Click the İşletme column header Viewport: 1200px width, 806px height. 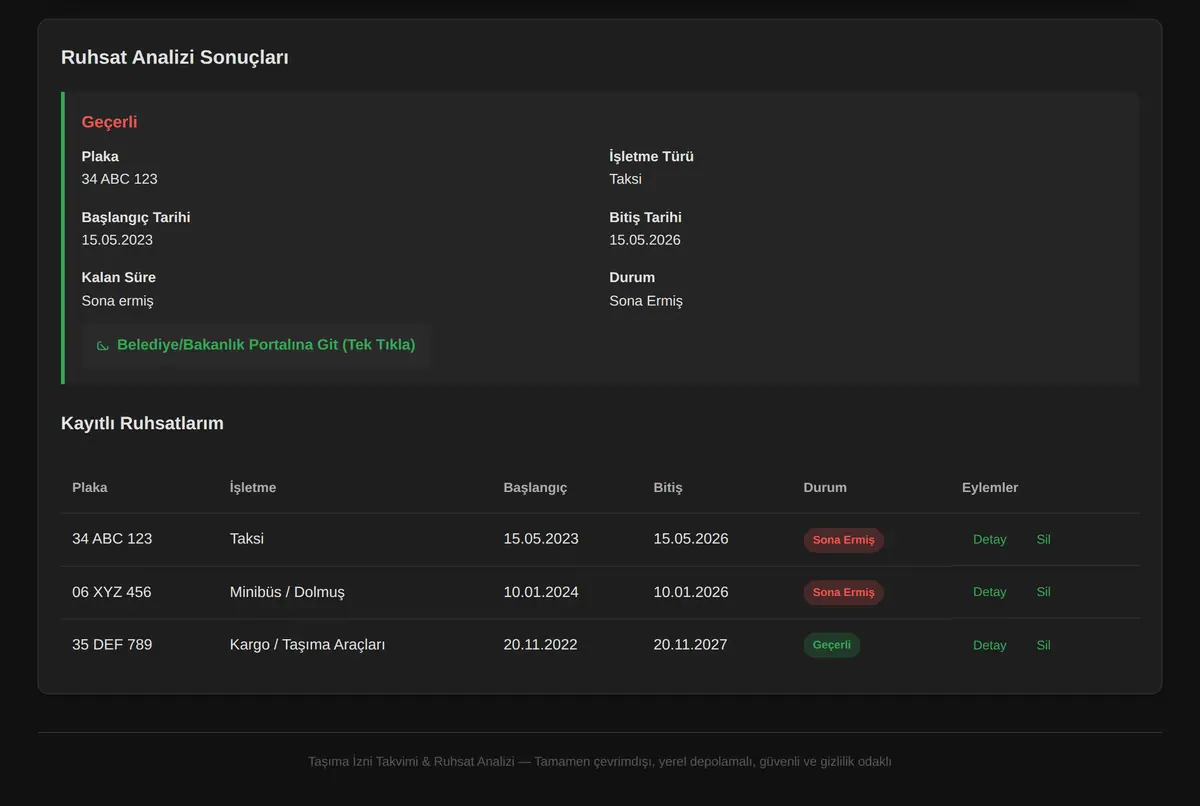click(253, 488)
